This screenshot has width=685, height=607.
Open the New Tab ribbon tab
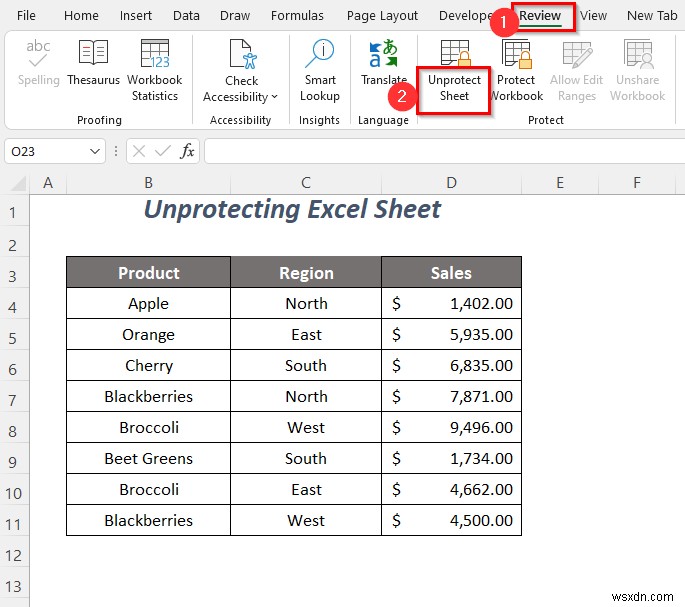(x=652, y=16)
